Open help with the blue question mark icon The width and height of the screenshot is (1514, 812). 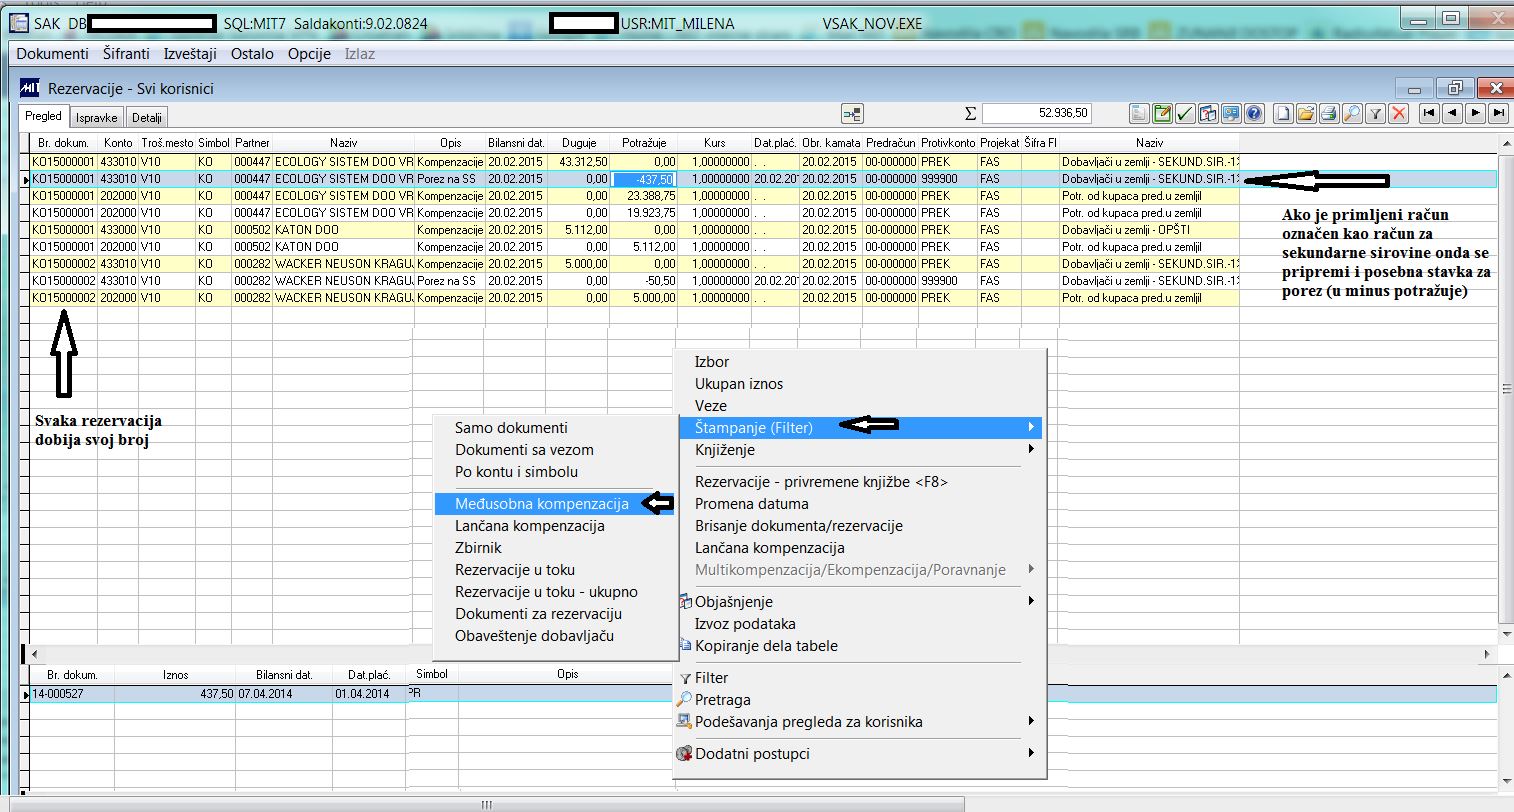pyautogui.click(x=1254, y=114)
